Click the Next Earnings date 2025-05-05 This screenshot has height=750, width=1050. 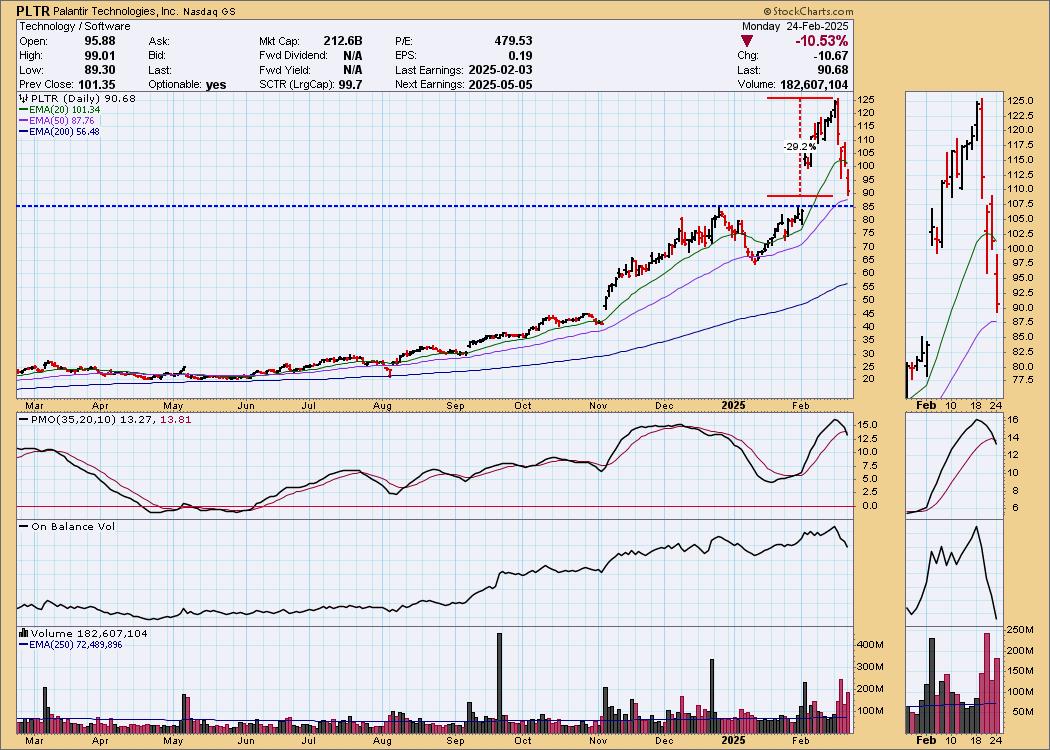point(500,84)
